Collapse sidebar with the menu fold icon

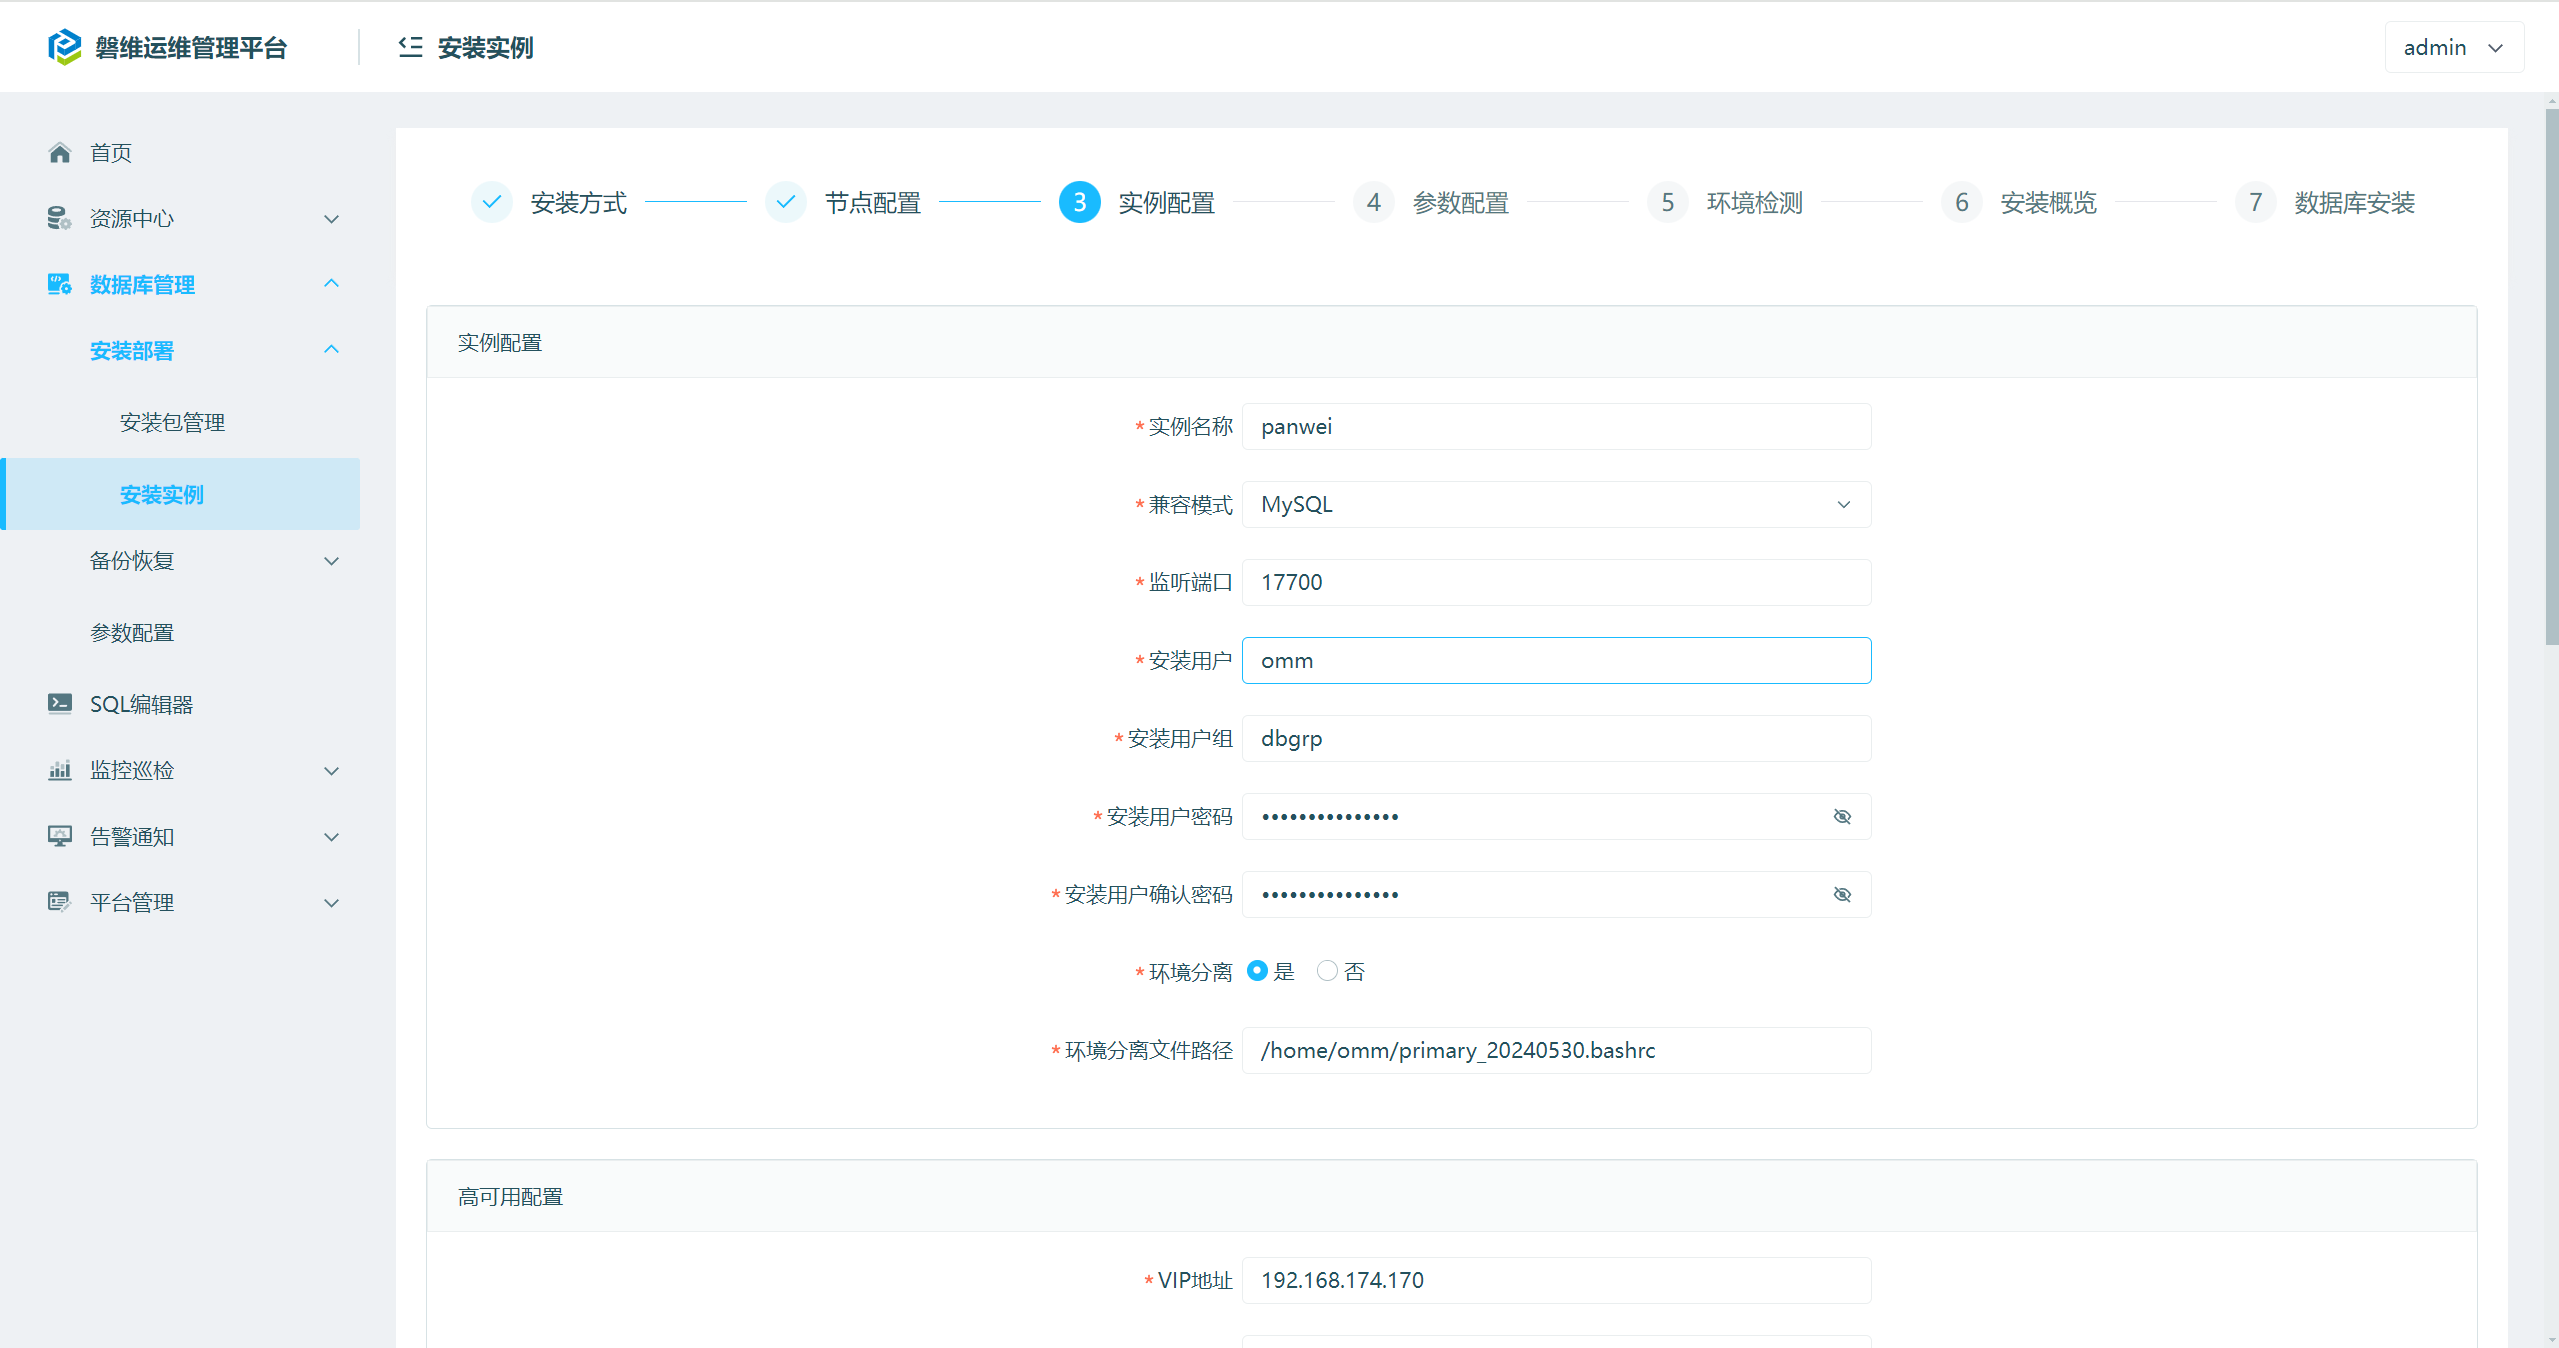410,47
